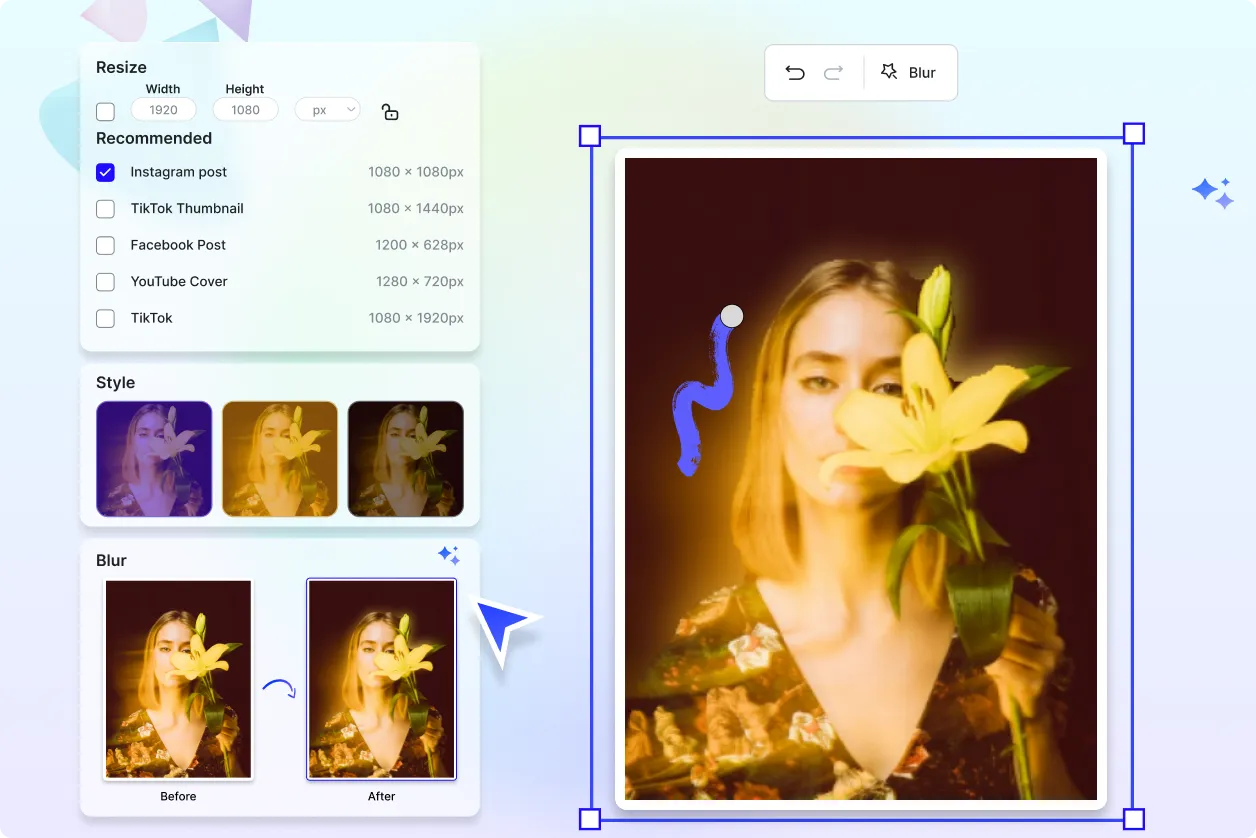Tick the YouTube Cover checkbox

[105, 282]
